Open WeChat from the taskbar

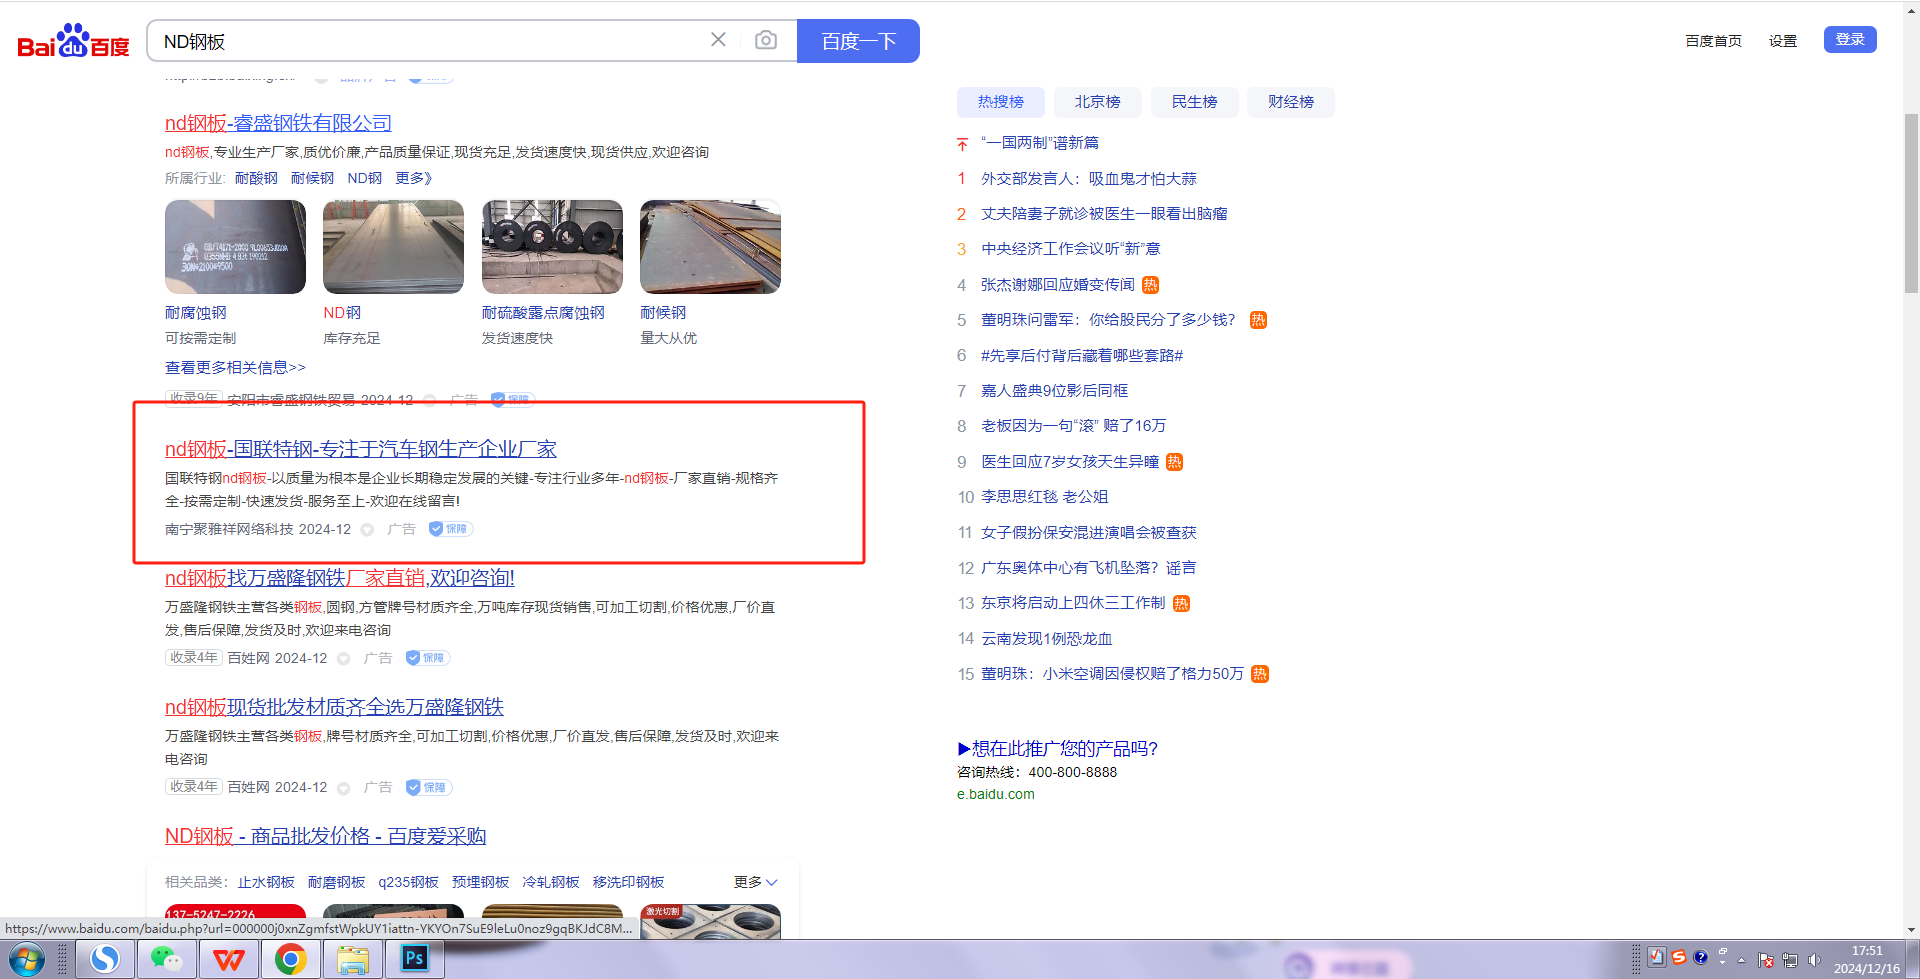point(166,960)
